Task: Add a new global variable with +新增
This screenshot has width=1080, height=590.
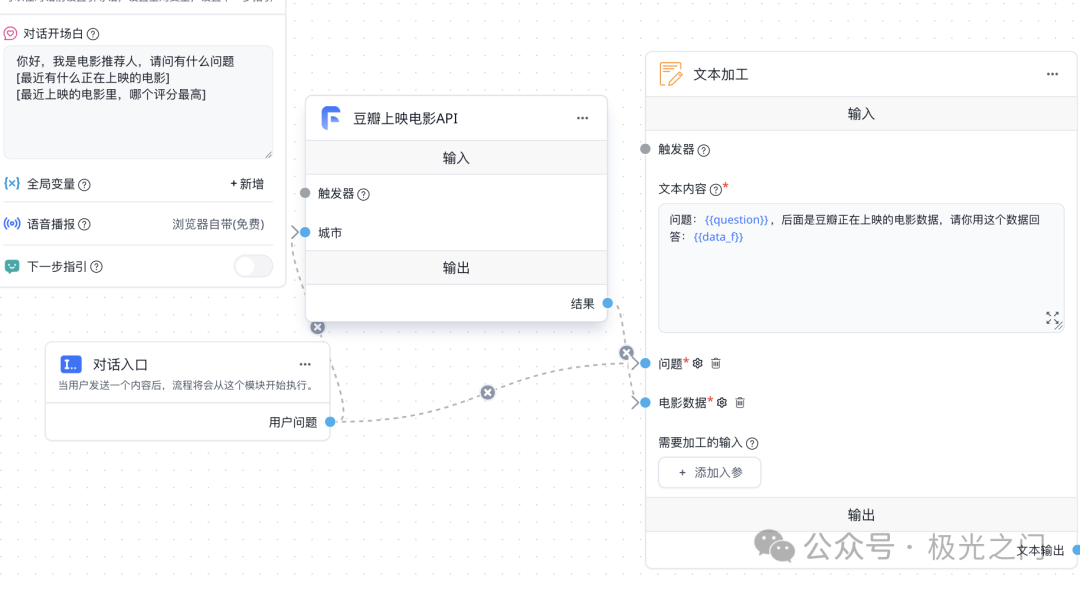Action: (247, 184)
